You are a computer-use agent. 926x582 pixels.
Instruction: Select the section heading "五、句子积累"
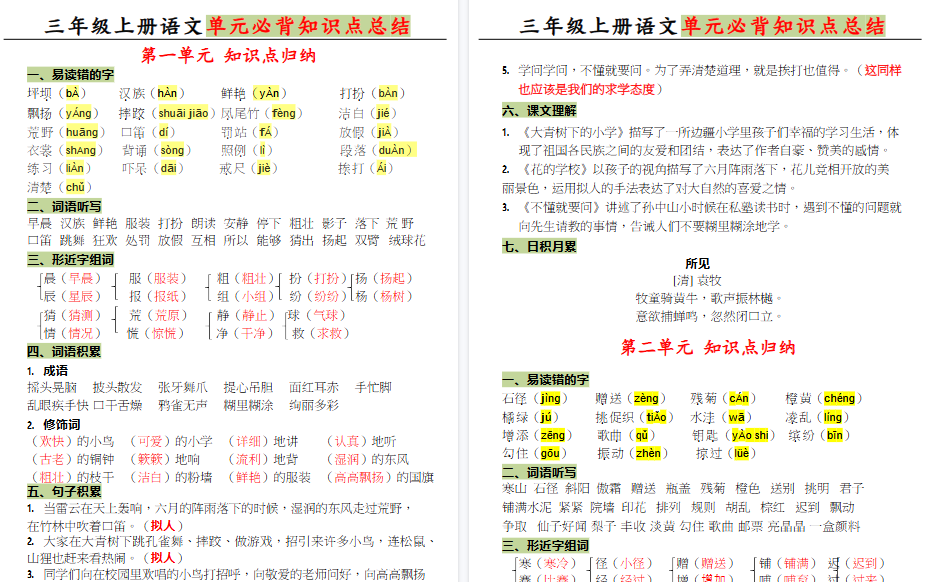64,492
